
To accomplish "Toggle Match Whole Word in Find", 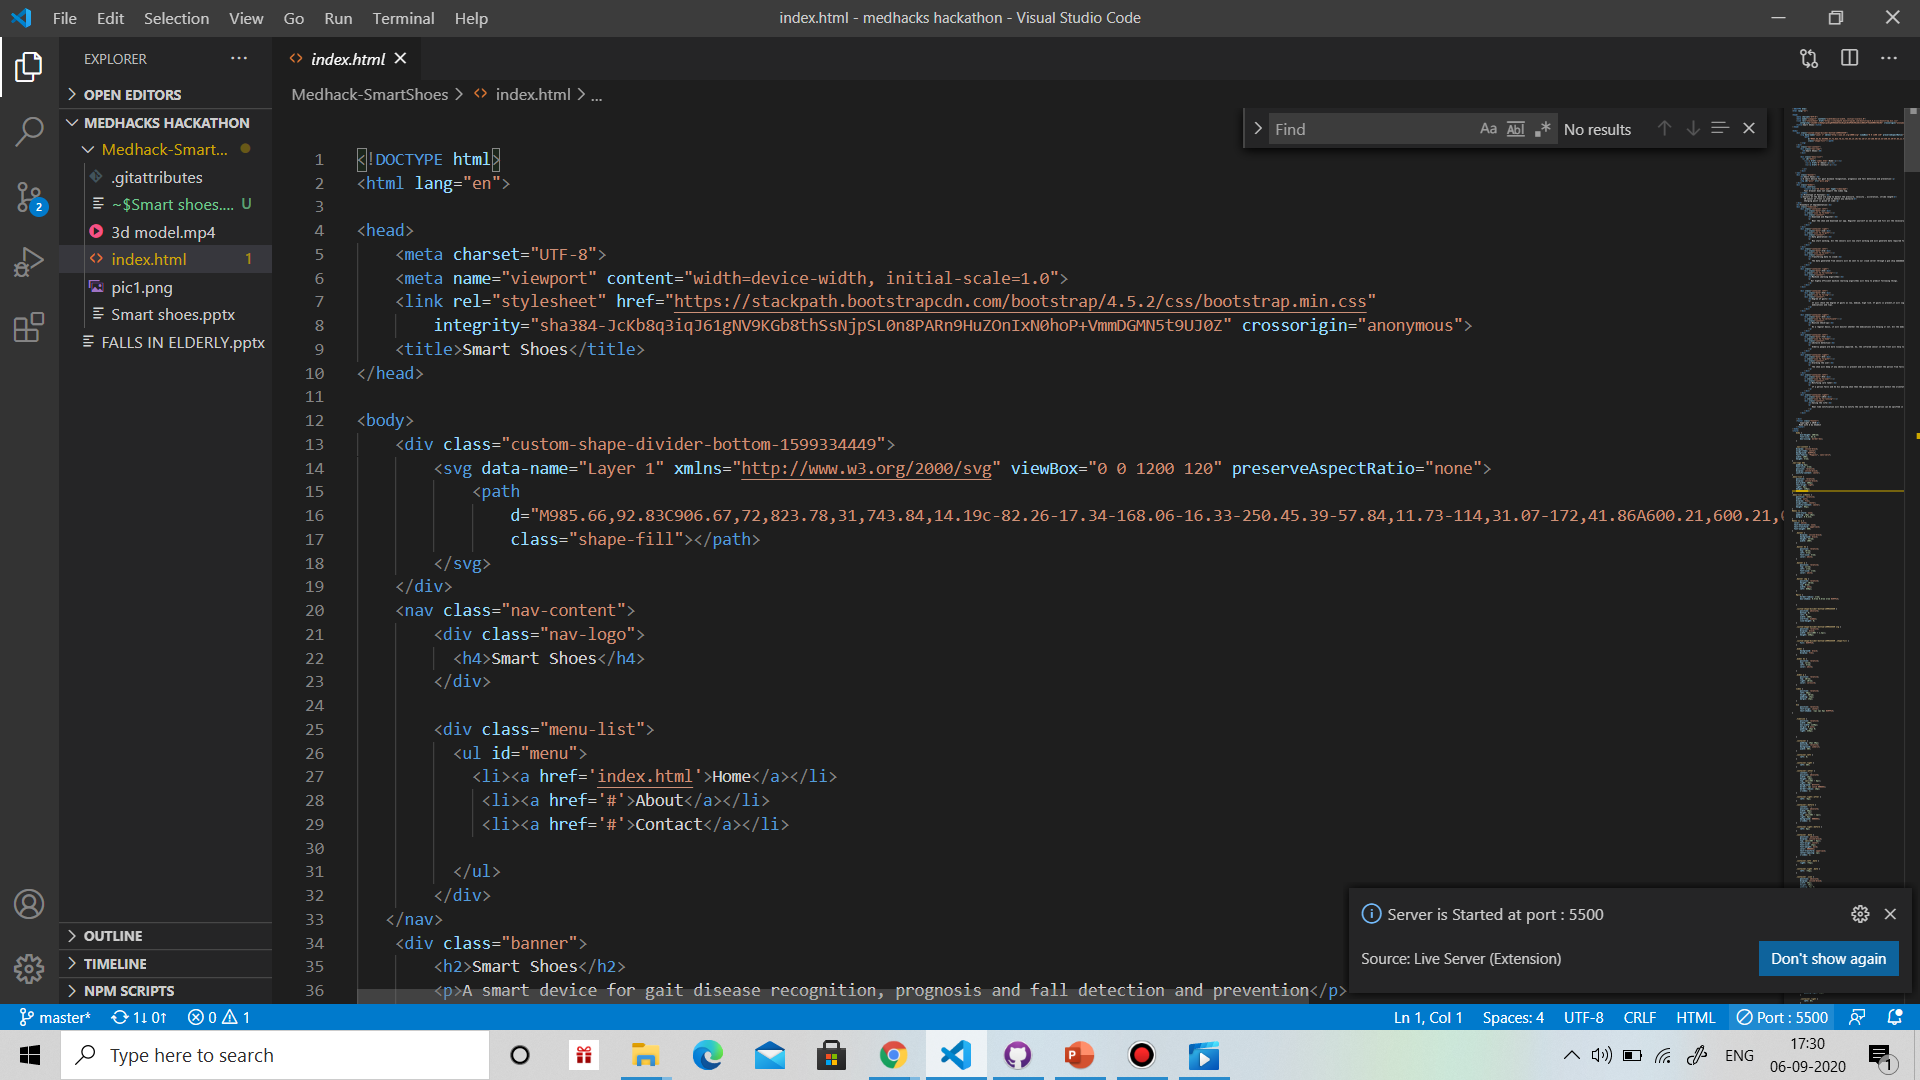I will 1515,129.
